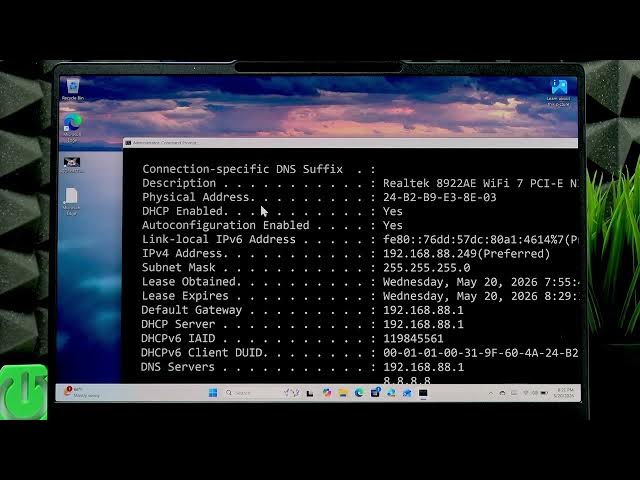Click the DNS Servers value 192.168.88.1
Screen dimensions: 640x480
(x=423, y=367)
